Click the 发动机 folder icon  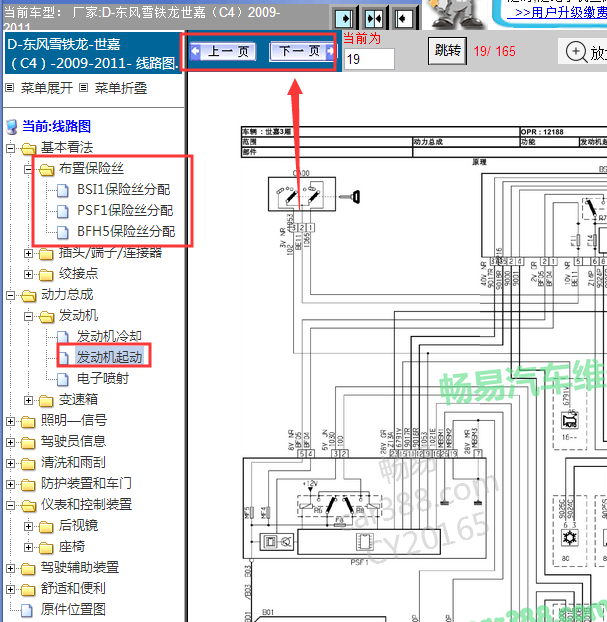click(46, 317)
